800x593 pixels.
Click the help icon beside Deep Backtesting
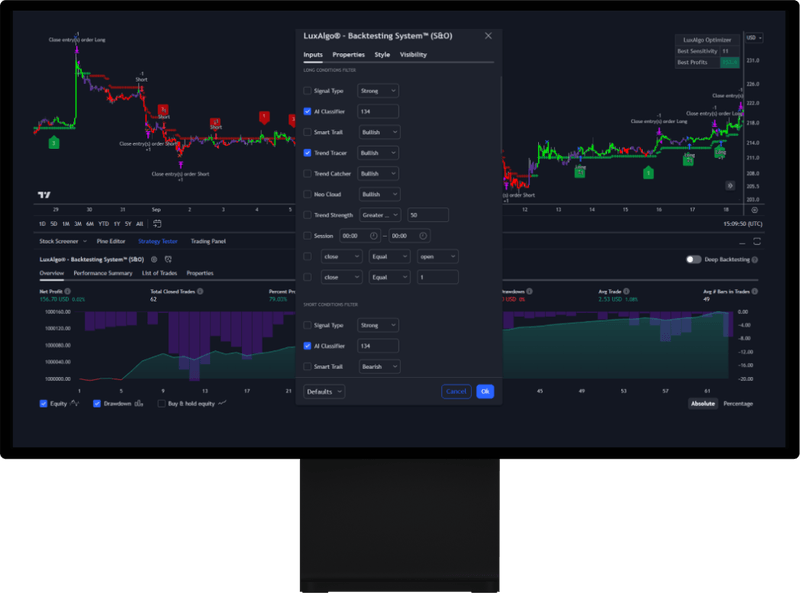[755, 259]
